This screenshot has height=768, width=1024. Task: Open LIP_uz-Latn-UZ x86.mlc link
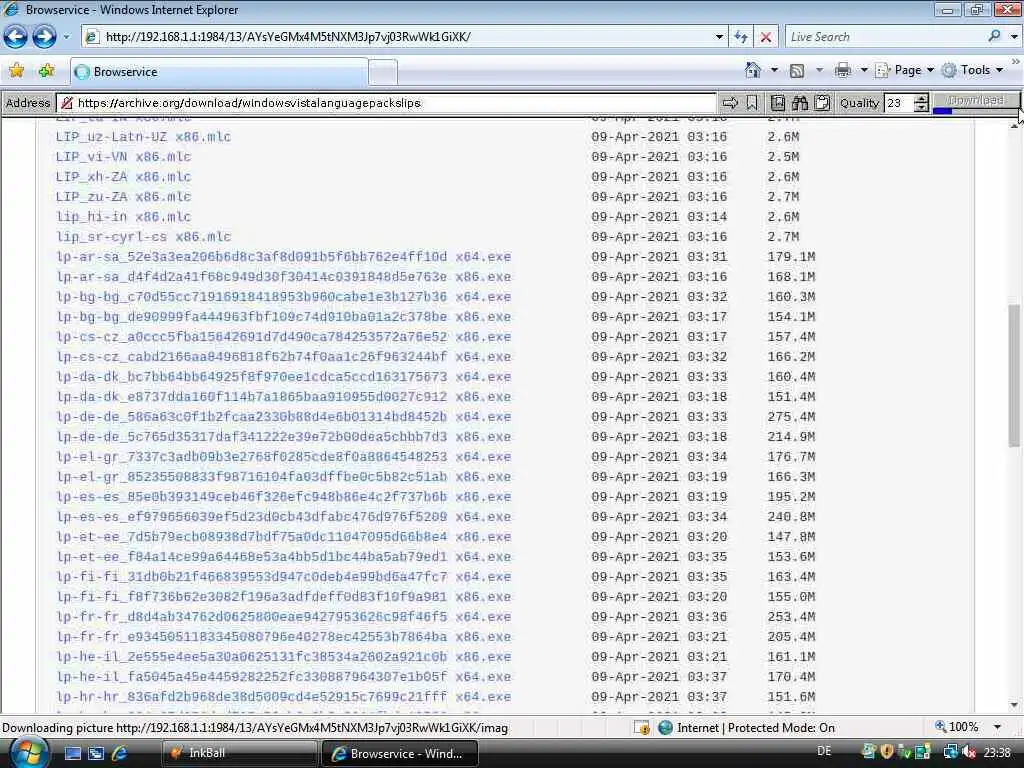143,136
